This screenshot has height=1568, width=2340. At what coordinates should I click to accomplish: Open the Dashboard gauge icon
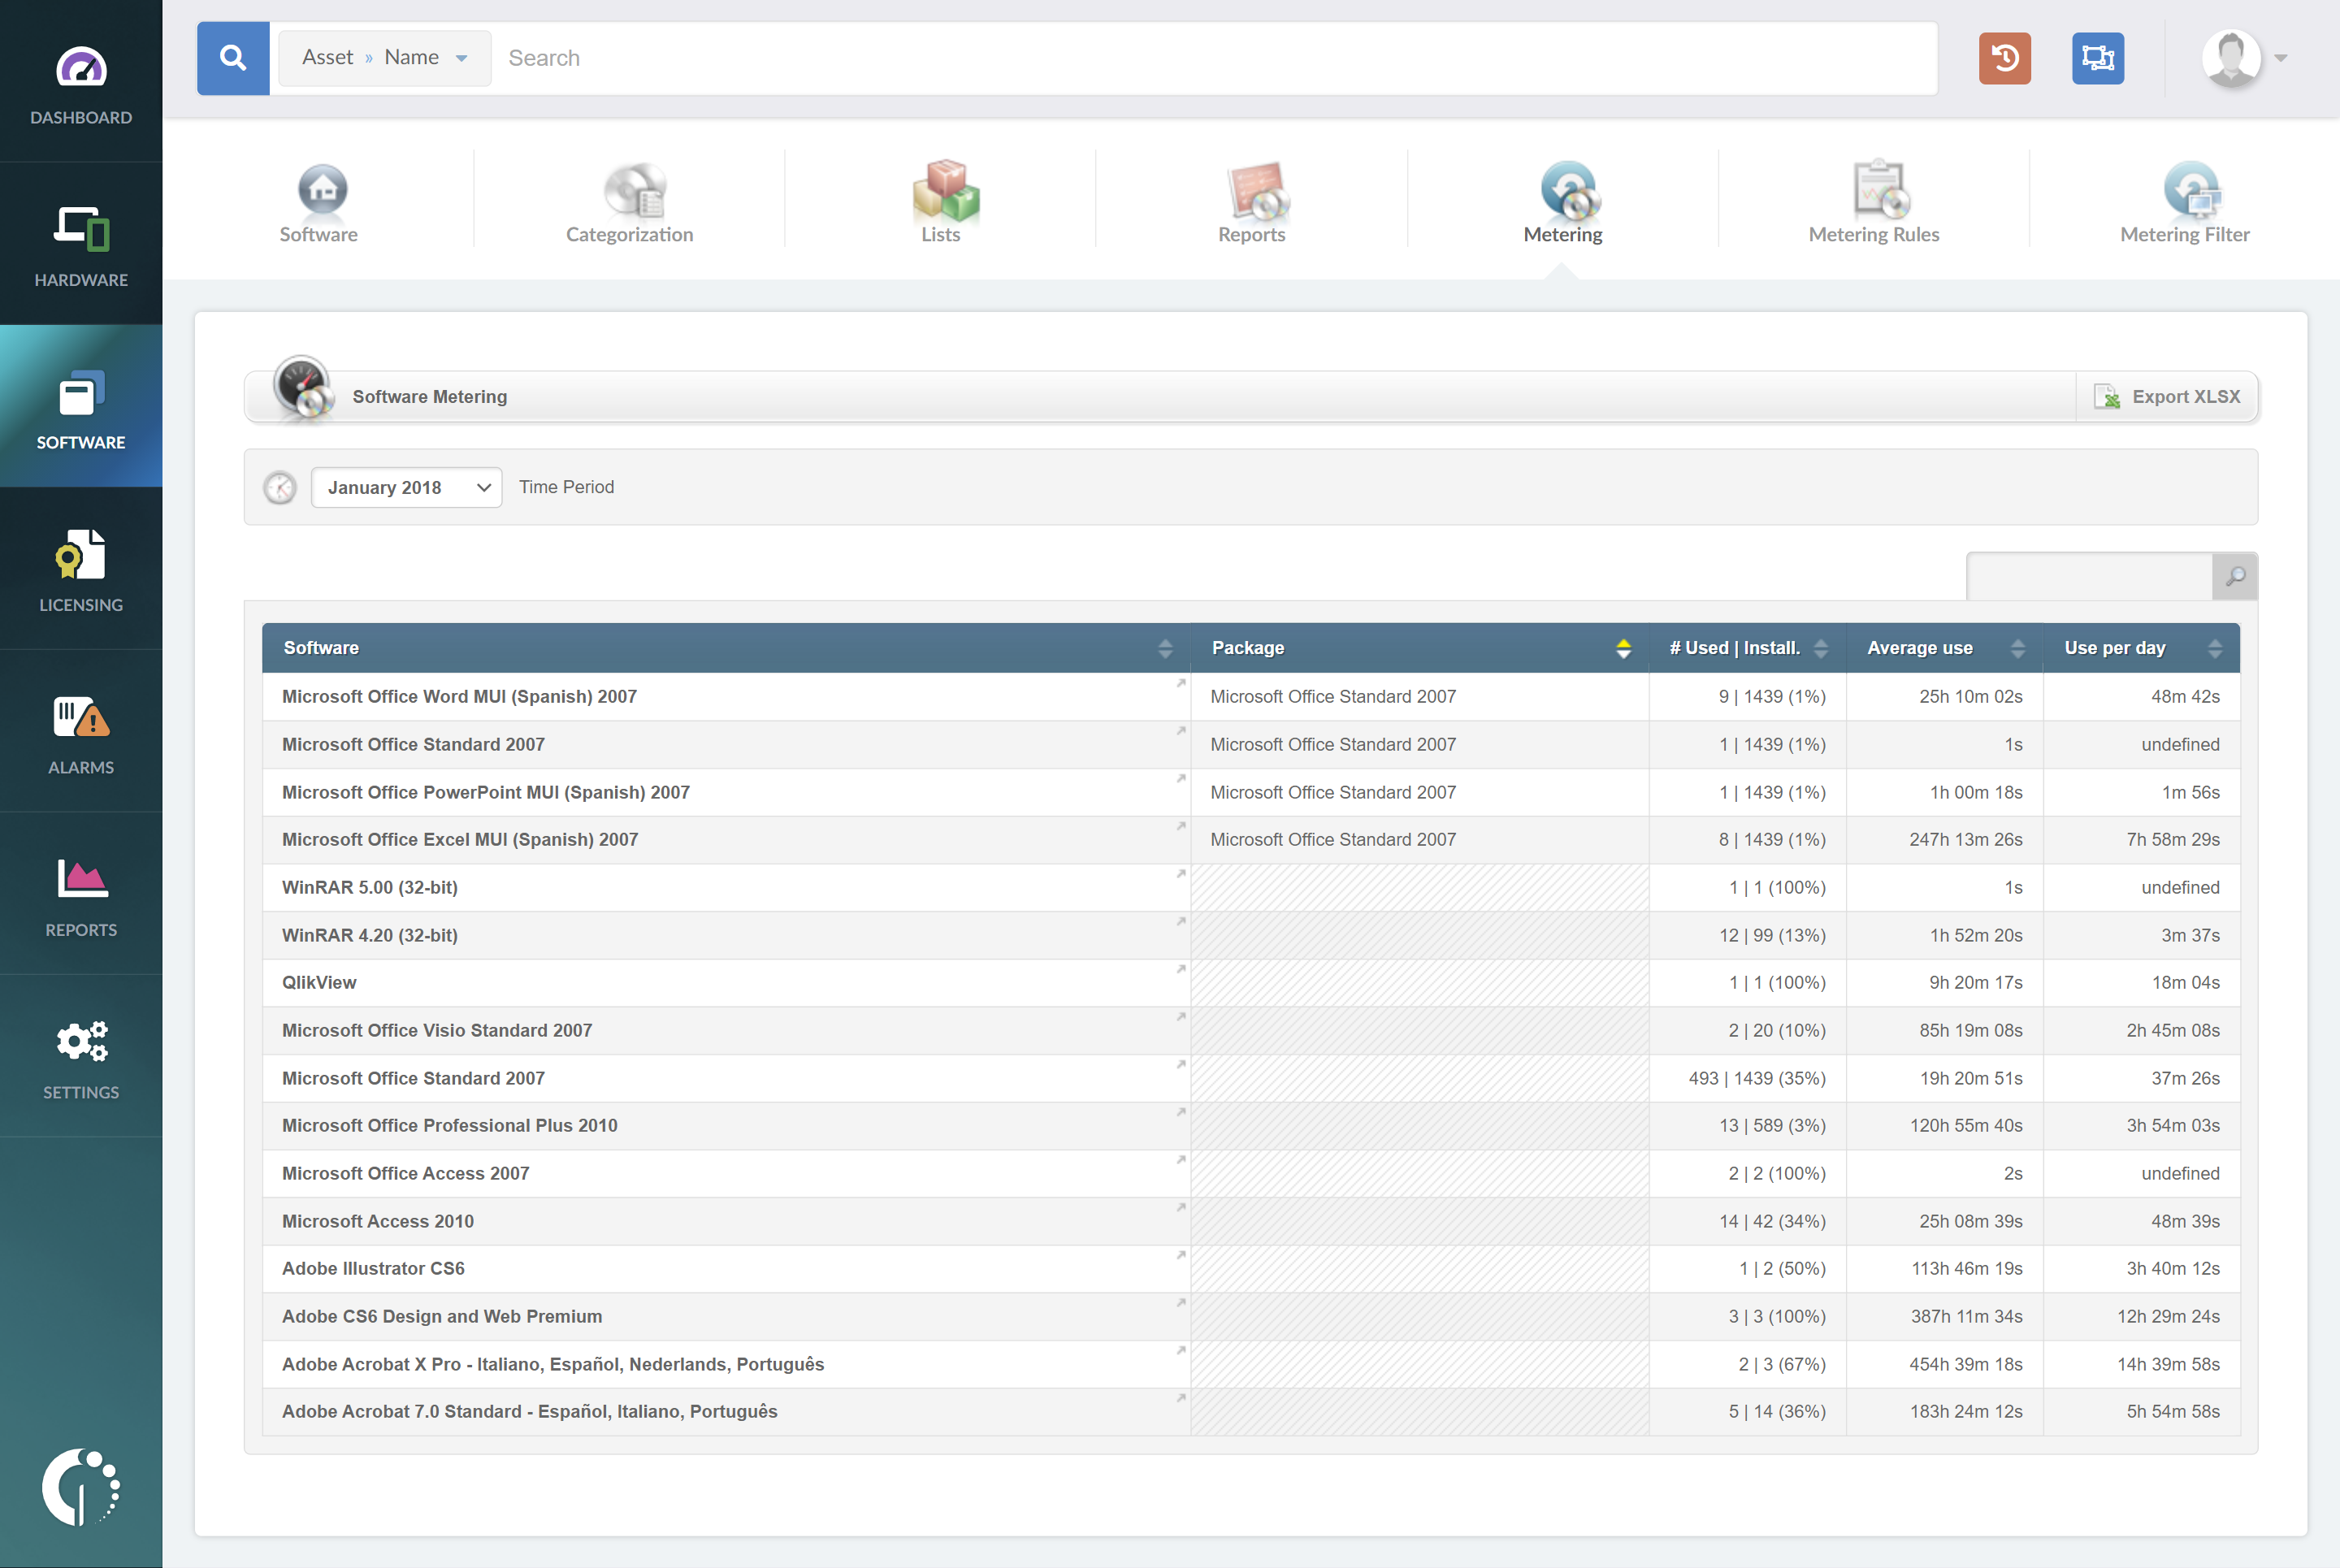pos(81,68)
